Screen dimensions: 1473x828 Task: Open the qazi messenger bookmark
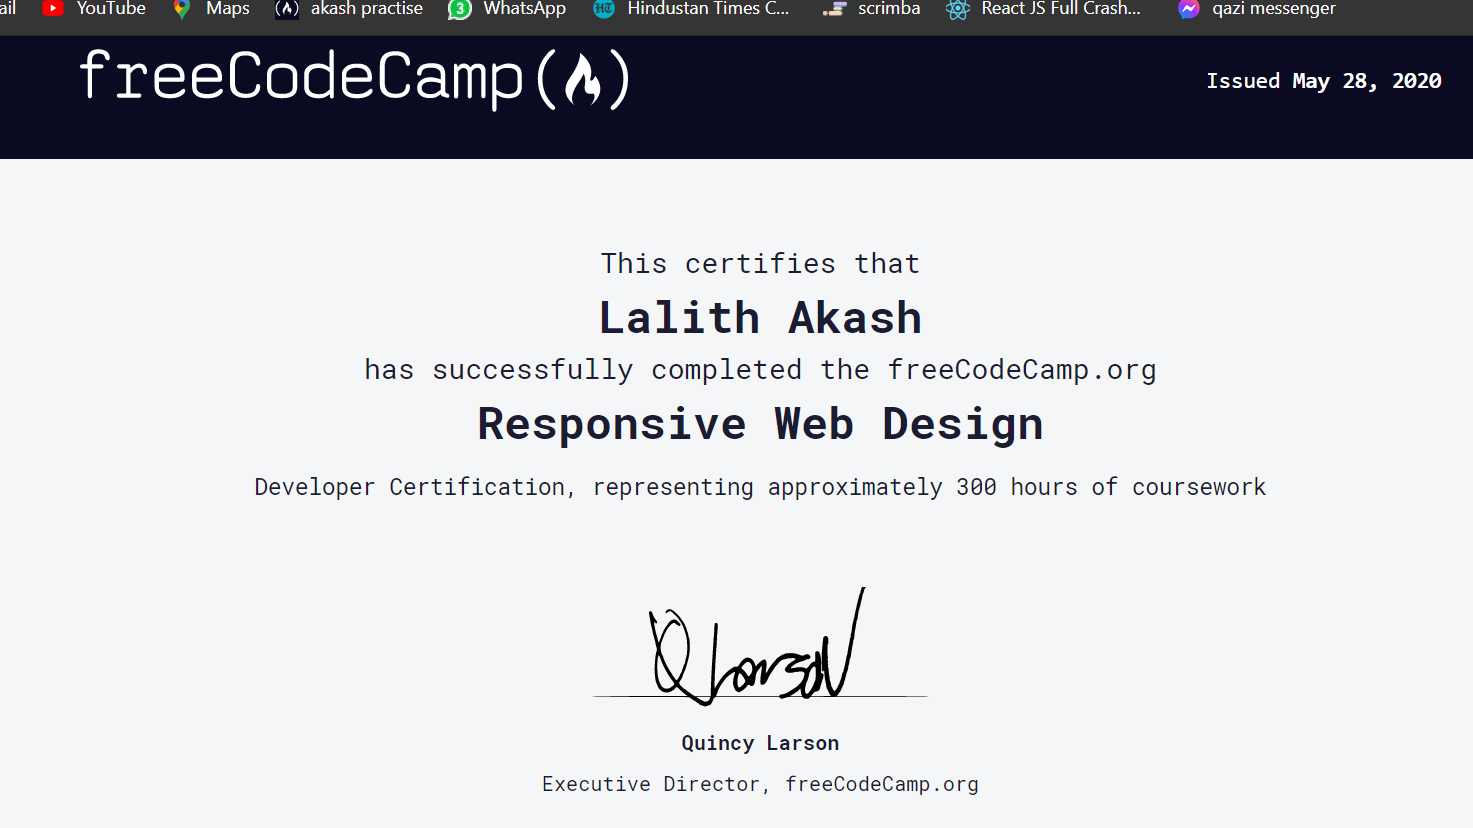(1256, 9)
